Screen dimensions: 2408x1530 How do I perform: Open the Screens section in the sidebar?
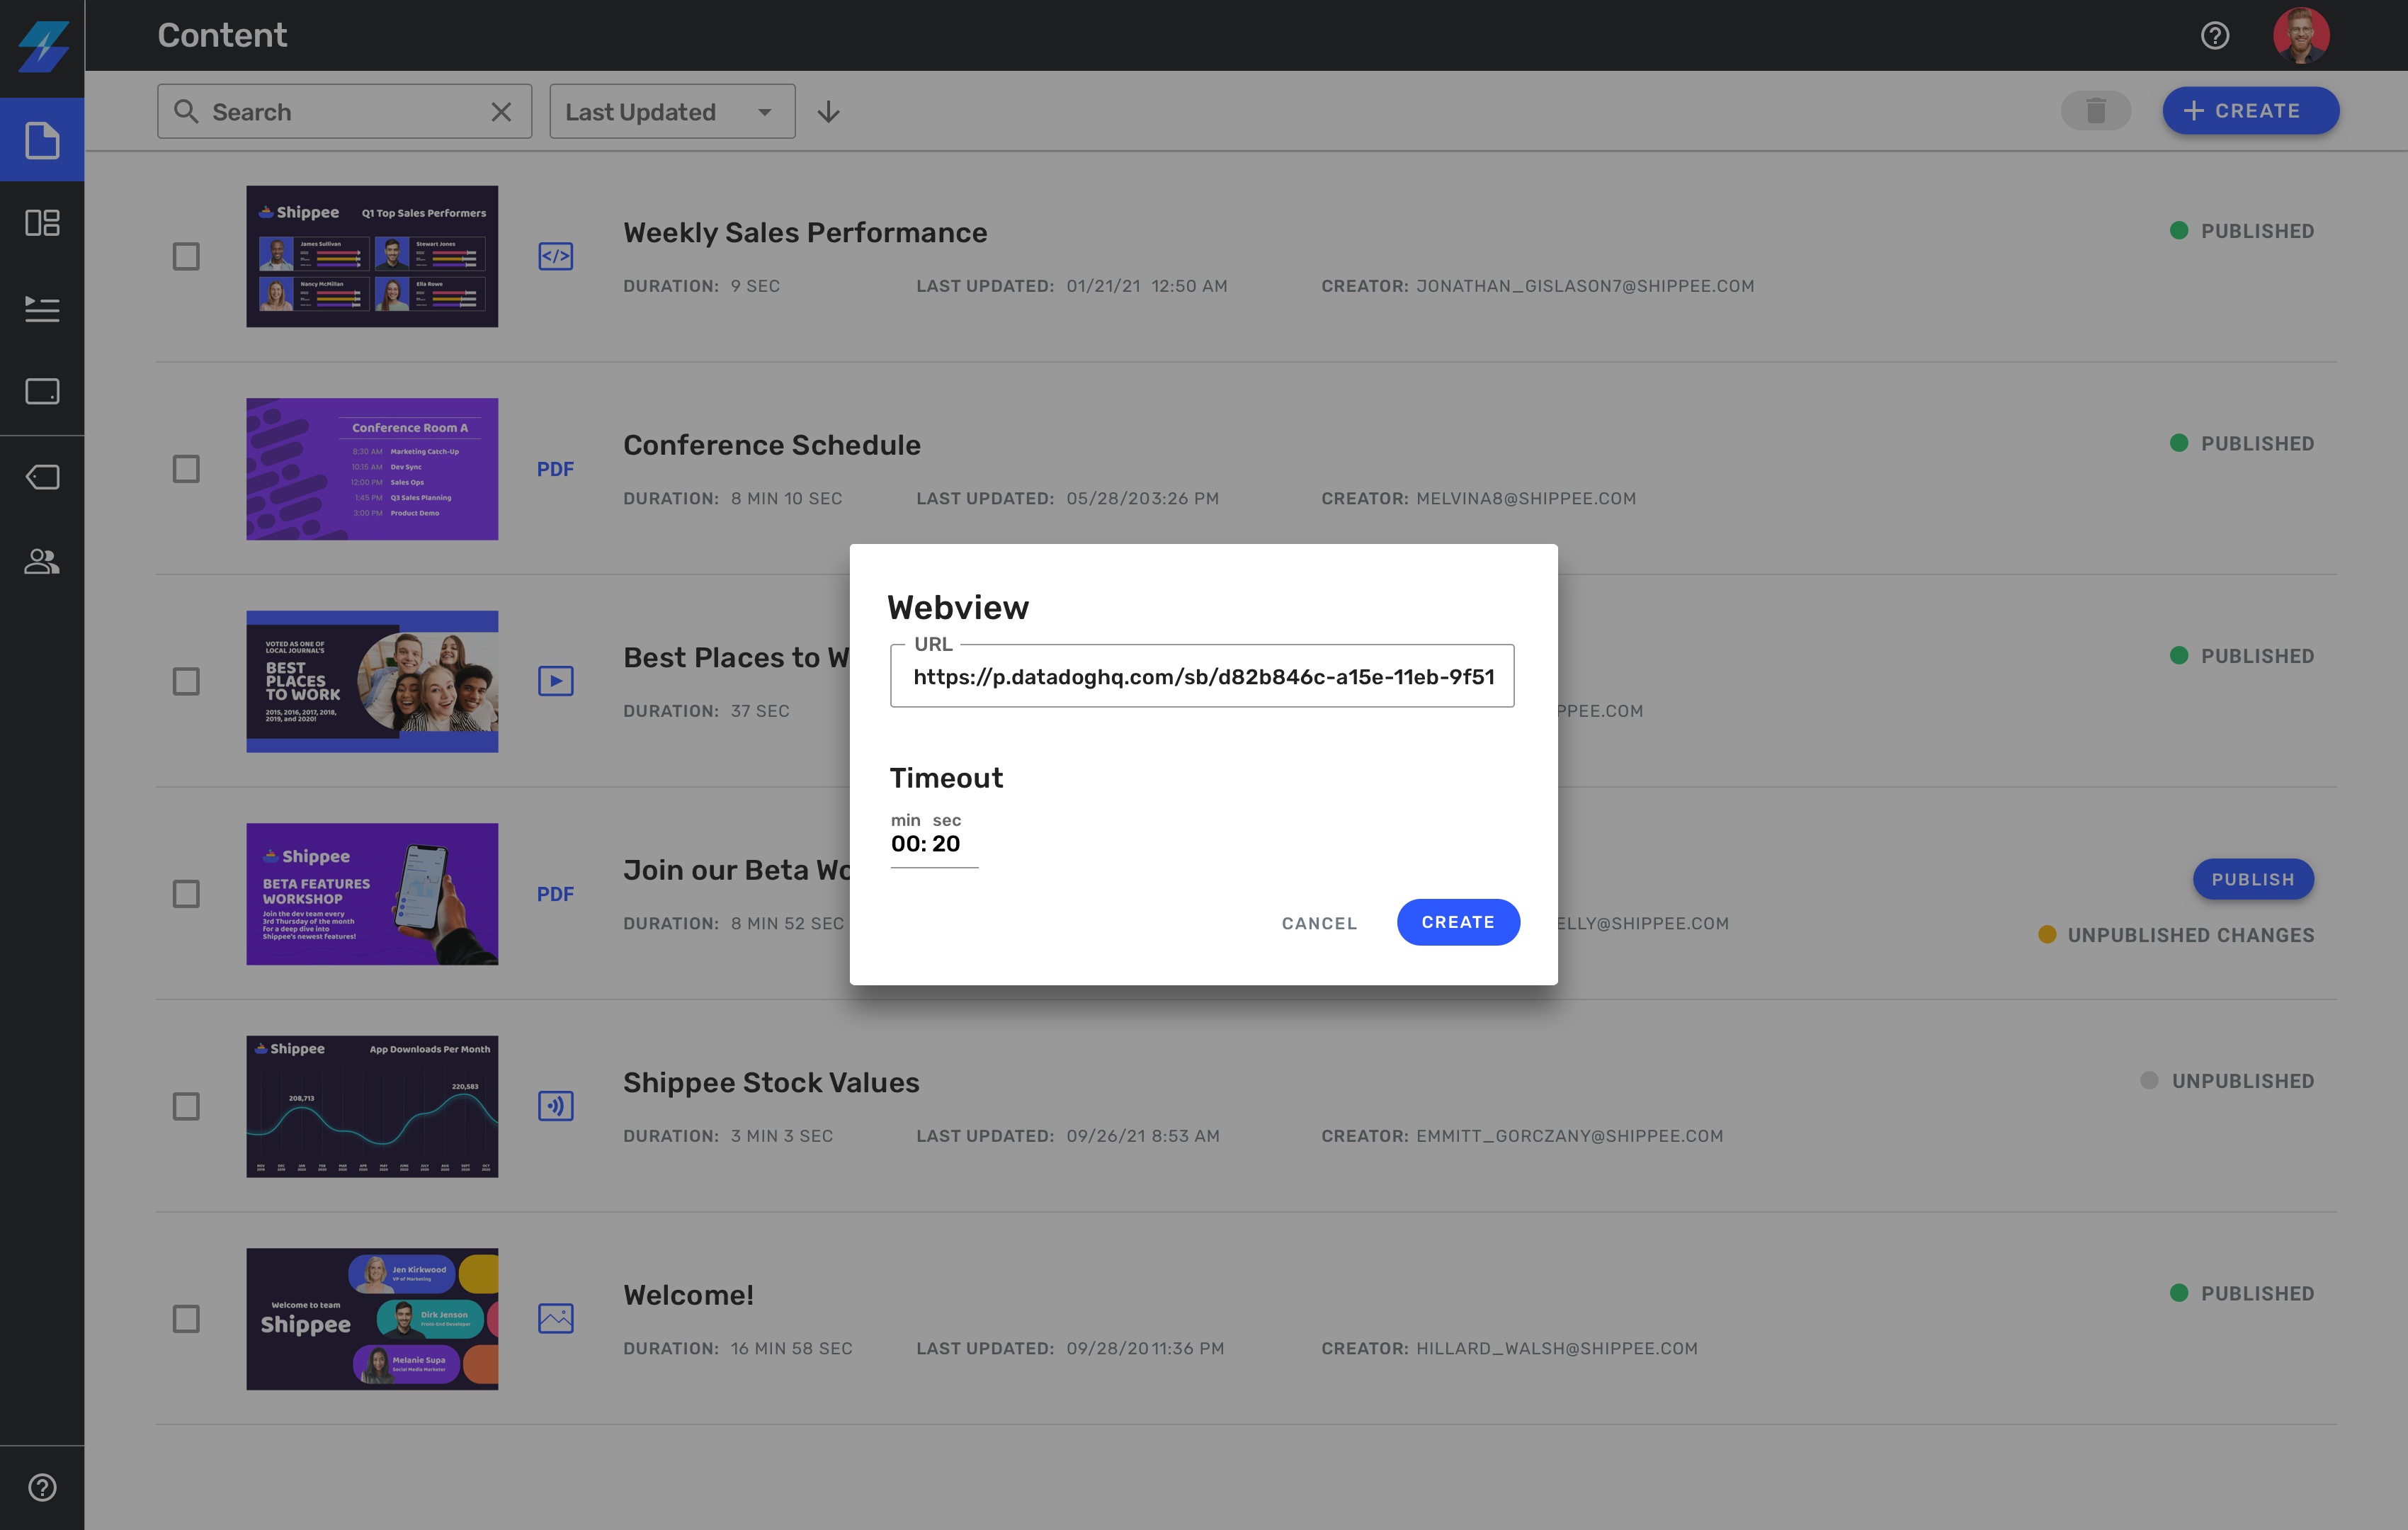pos(42,392)
